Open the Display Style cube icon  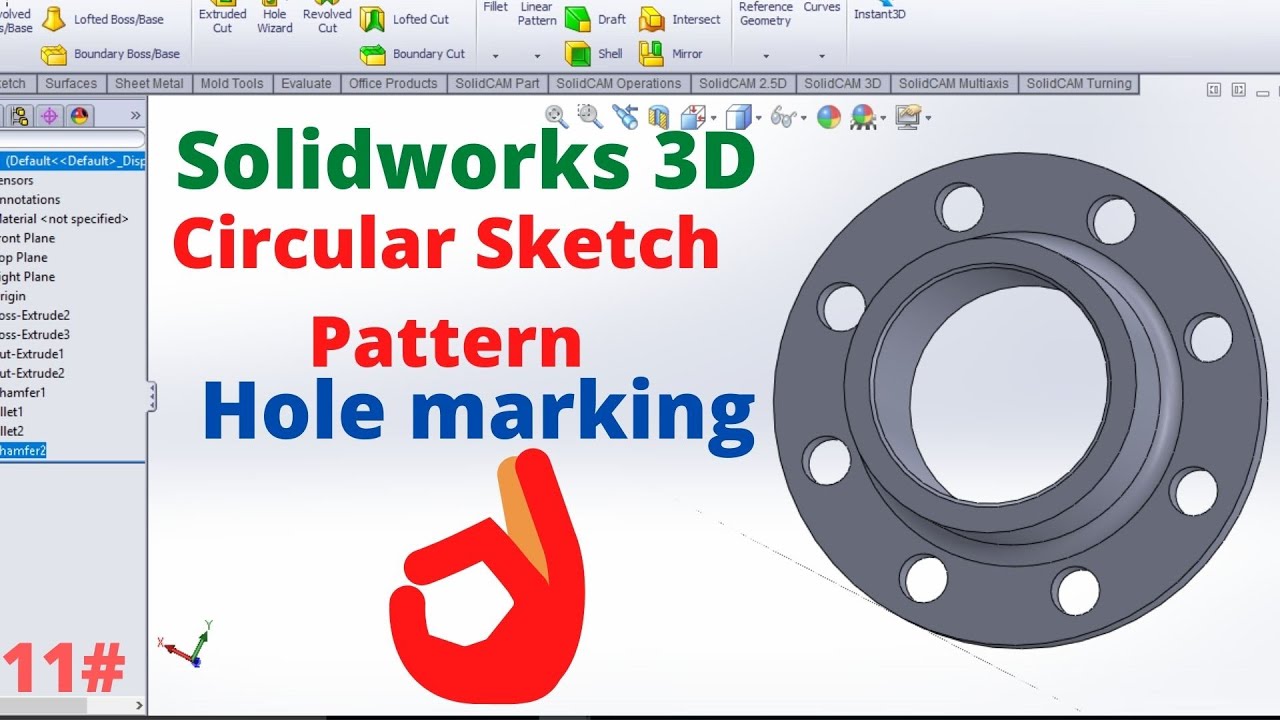point(738,117)
